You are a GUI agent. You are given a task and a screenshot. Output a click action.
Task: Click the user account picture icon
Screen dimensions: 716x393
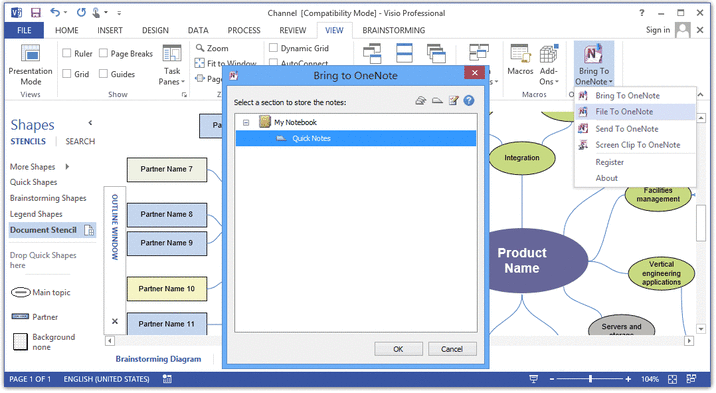[x=683, y=30]
